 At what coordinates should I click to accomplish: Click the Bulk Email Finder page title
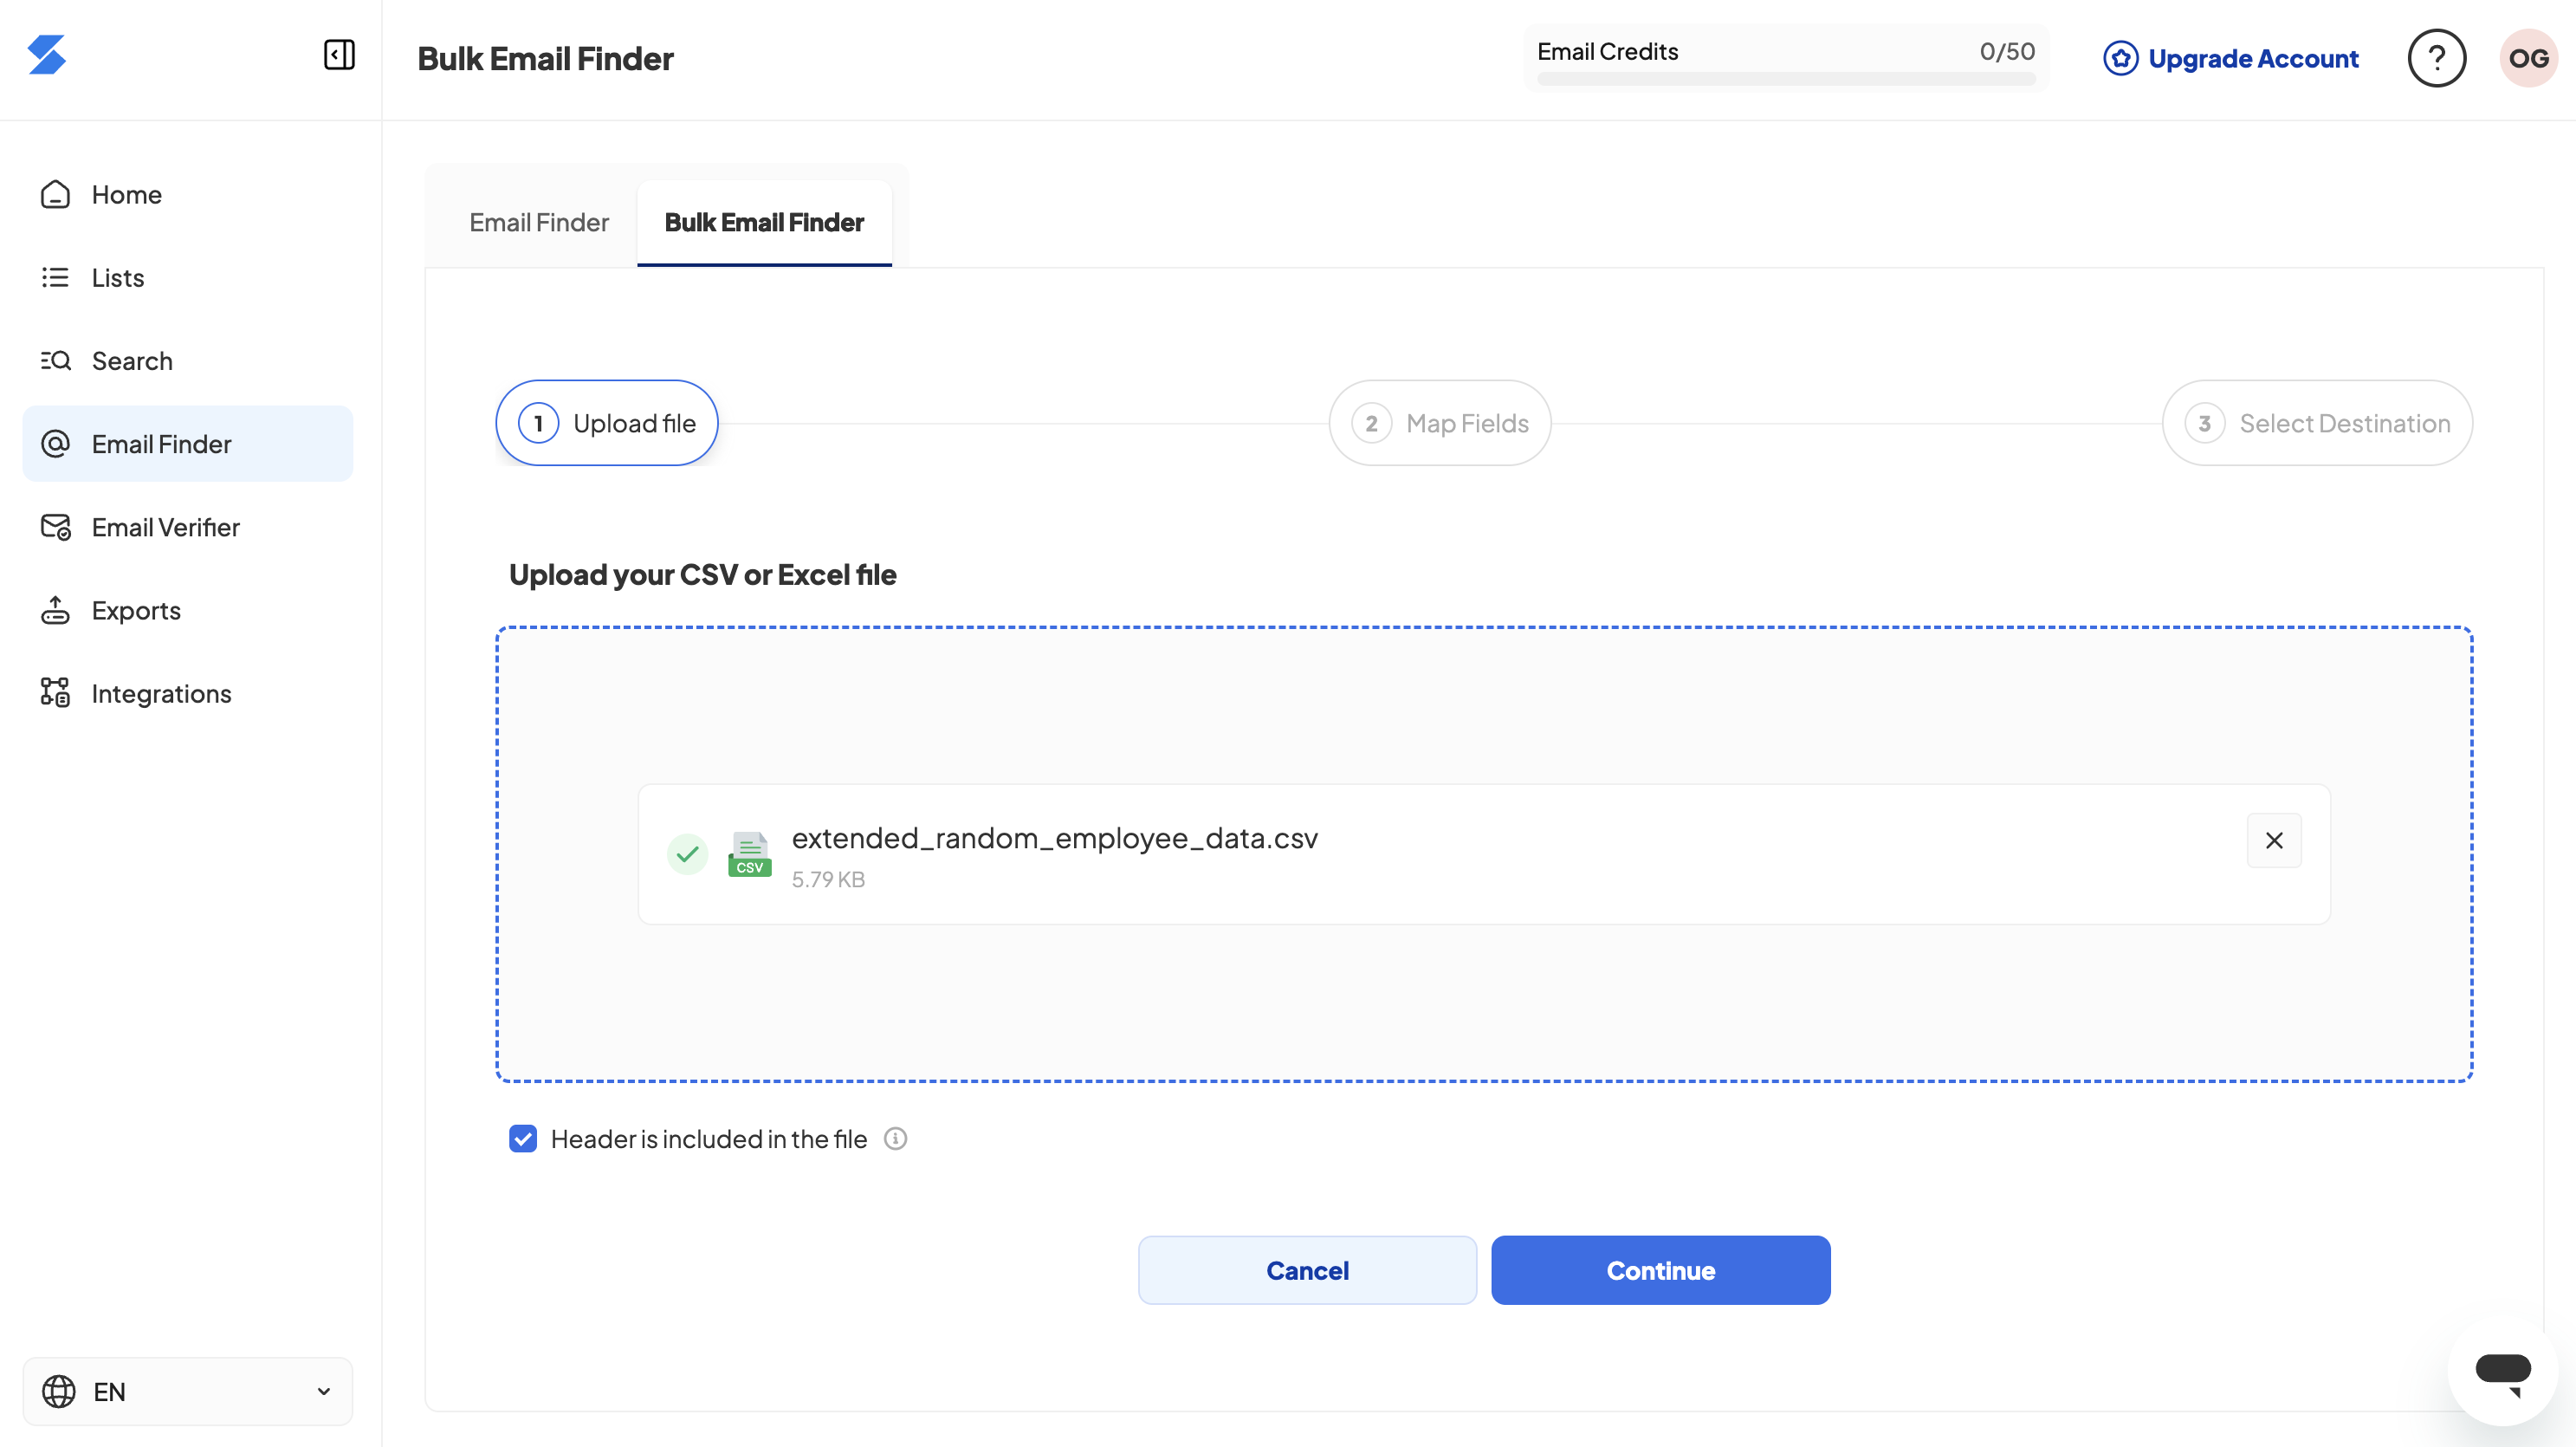[x=546, y=58]
